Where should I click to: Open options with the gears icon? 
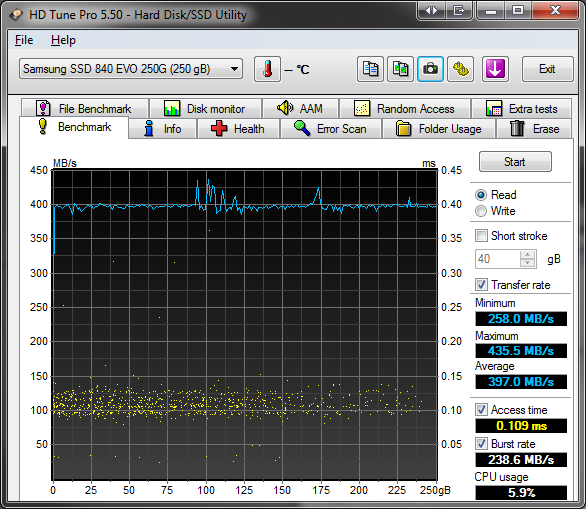coord(460,69)
